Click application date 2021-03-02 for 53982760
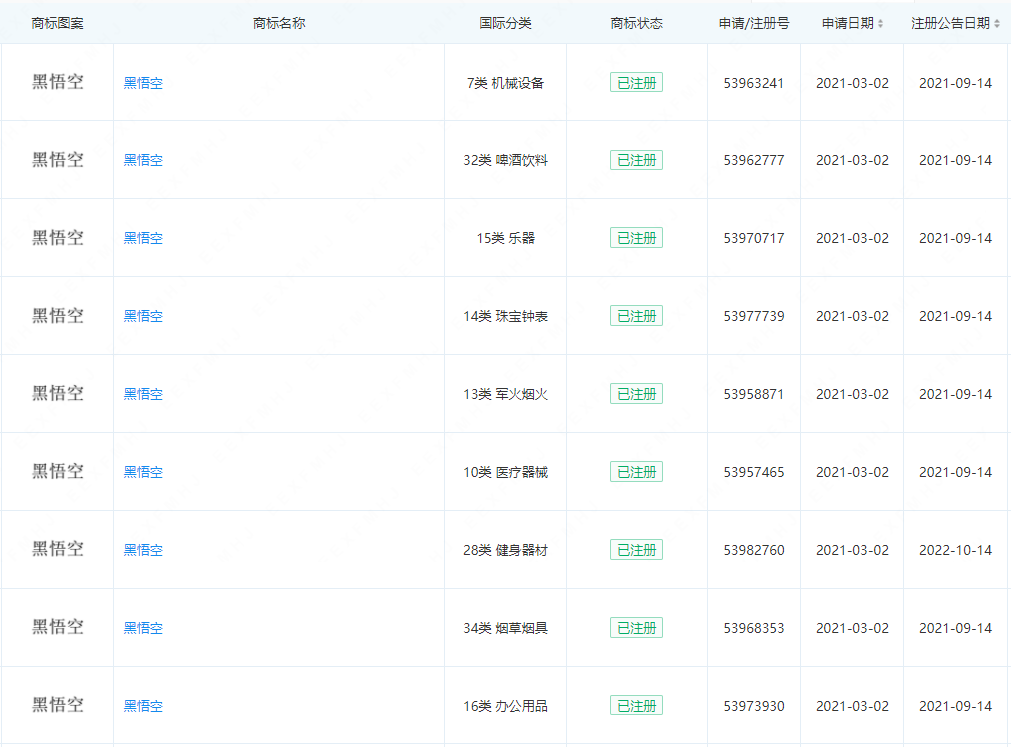The height and width of the screenshot is (747, 1011). 852,550
